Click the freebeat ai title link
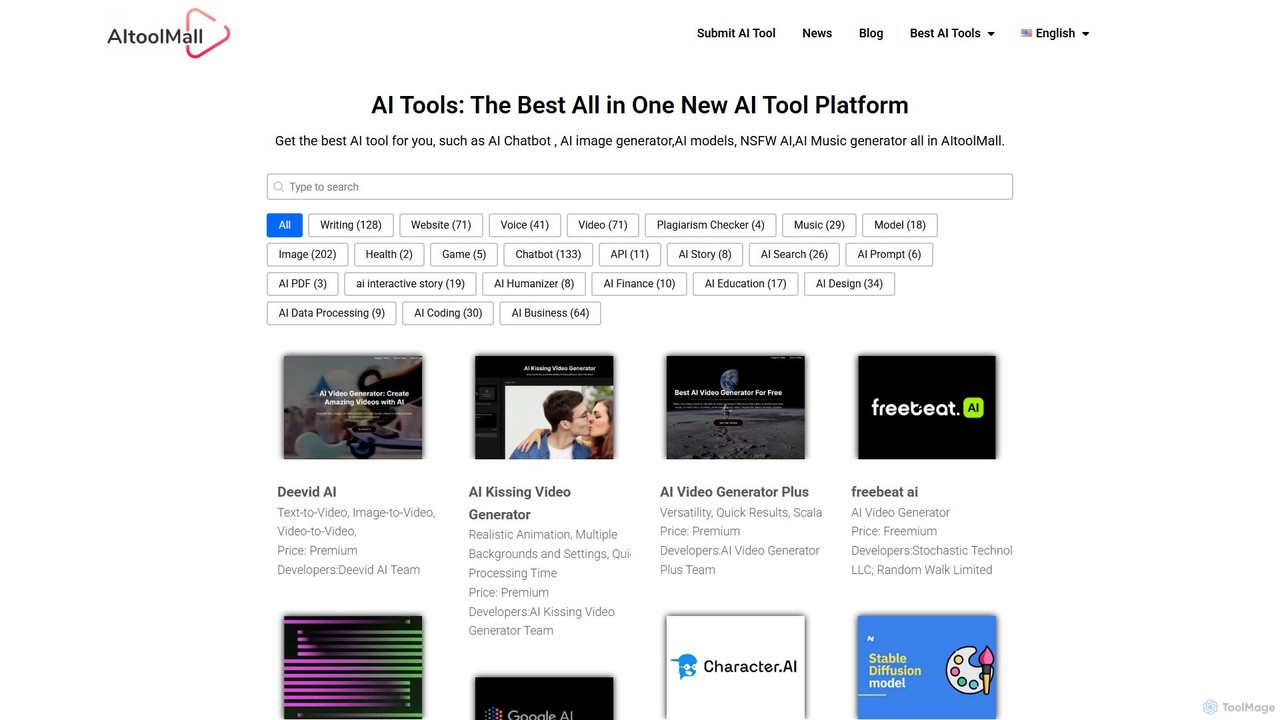1280x720 pixels. click(884, 492)
